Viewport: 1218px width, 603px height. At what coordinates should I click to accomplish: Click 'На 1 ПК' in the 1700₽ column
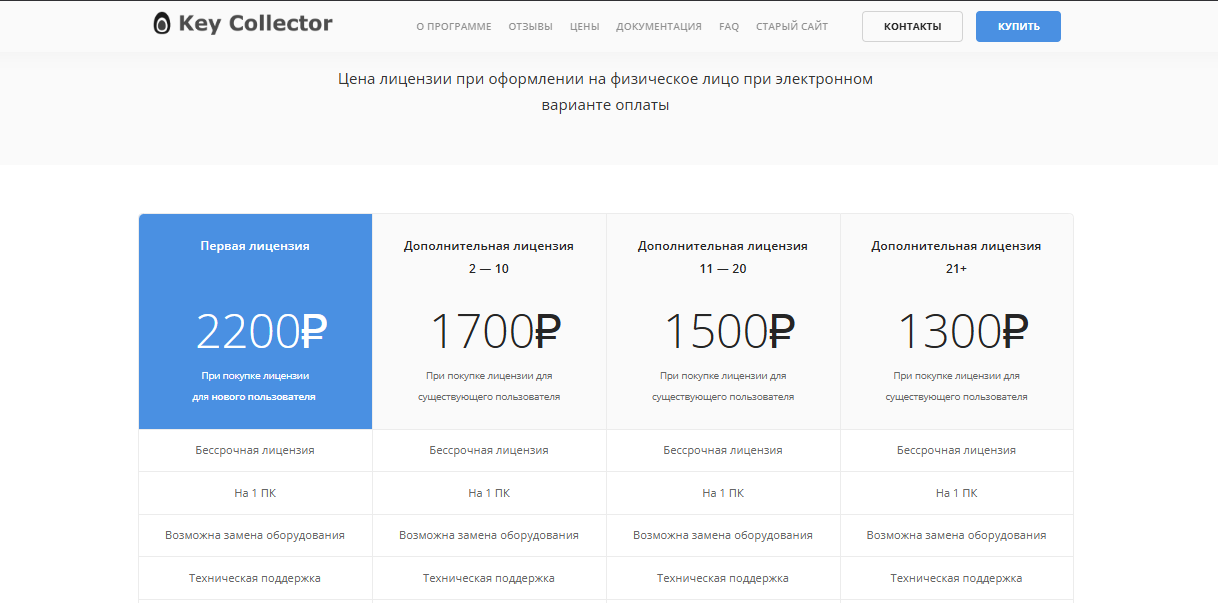[489, 493]
